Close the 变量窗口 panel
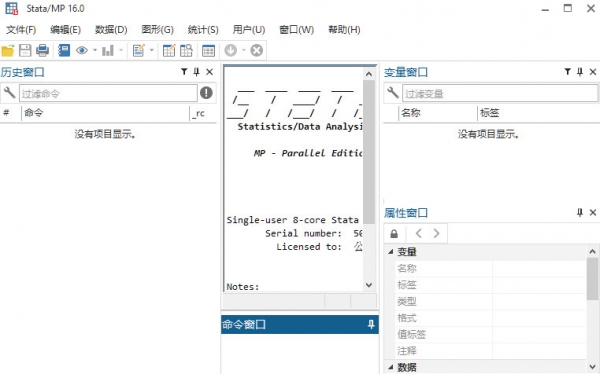The width and height of the screenshot is (600, 374). (x=593, y=72)
